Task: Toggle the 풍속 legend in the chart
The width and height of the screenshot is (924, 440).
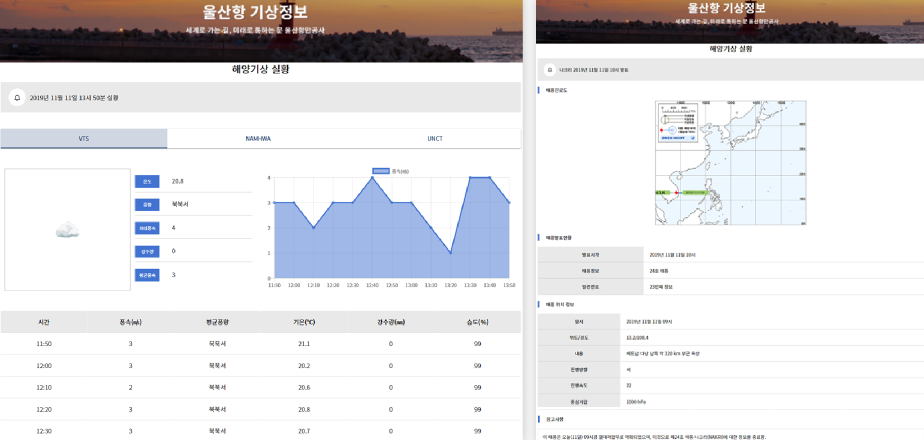Action: [392, 170]
